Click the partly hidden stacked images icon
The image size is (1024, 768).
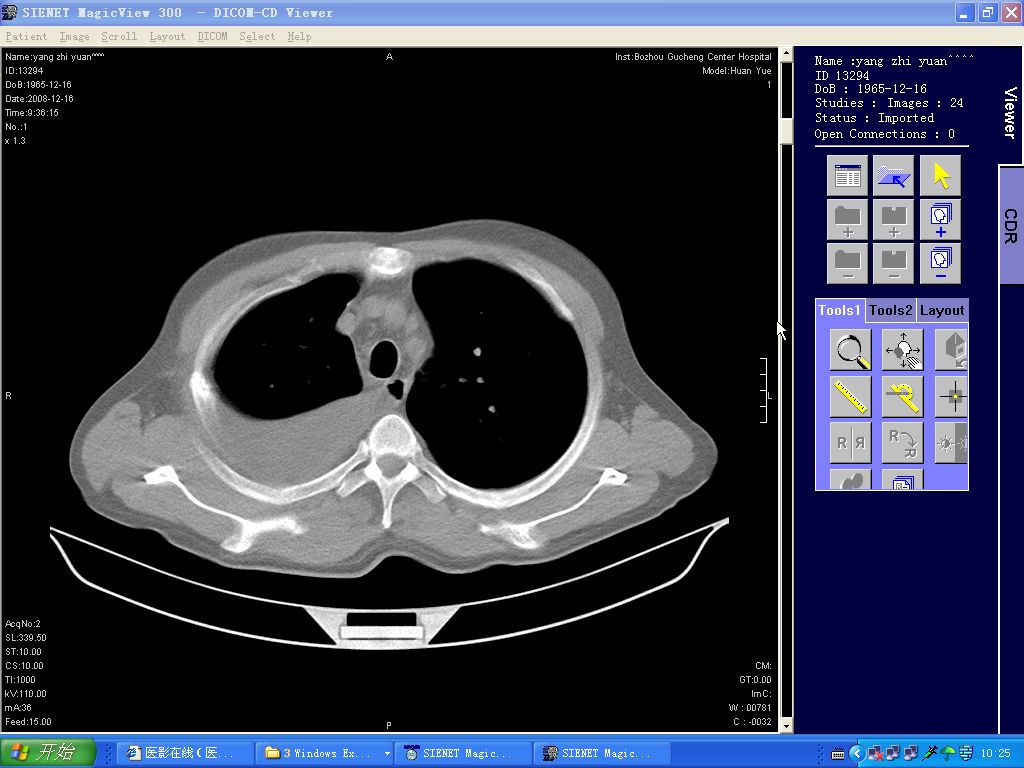tap(903, 479)
